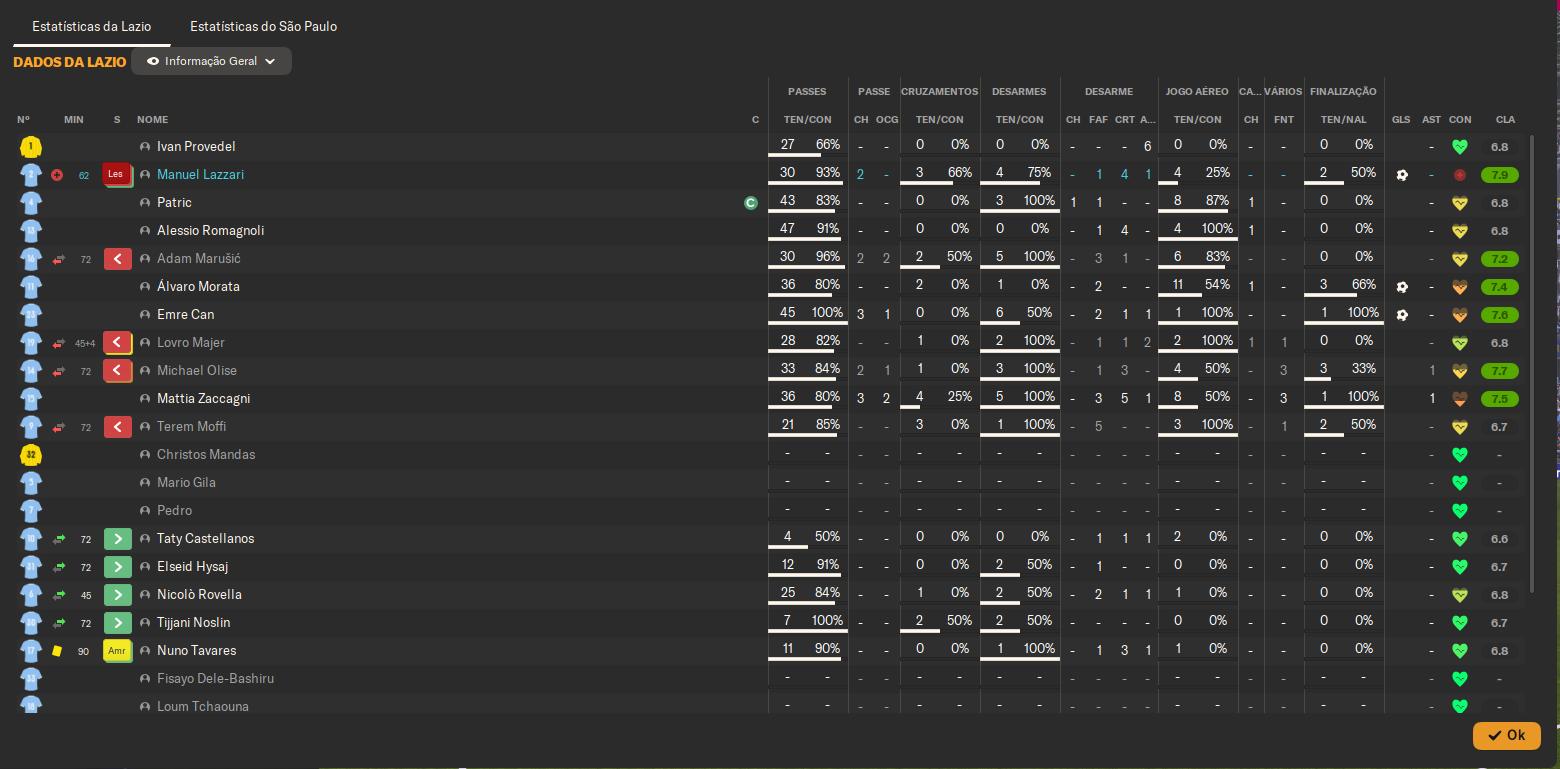Image resolution: width=1560 pixels, height=769 pixels.
Task: Open the Informação Geral view dropdown
Action: (211, 61)
